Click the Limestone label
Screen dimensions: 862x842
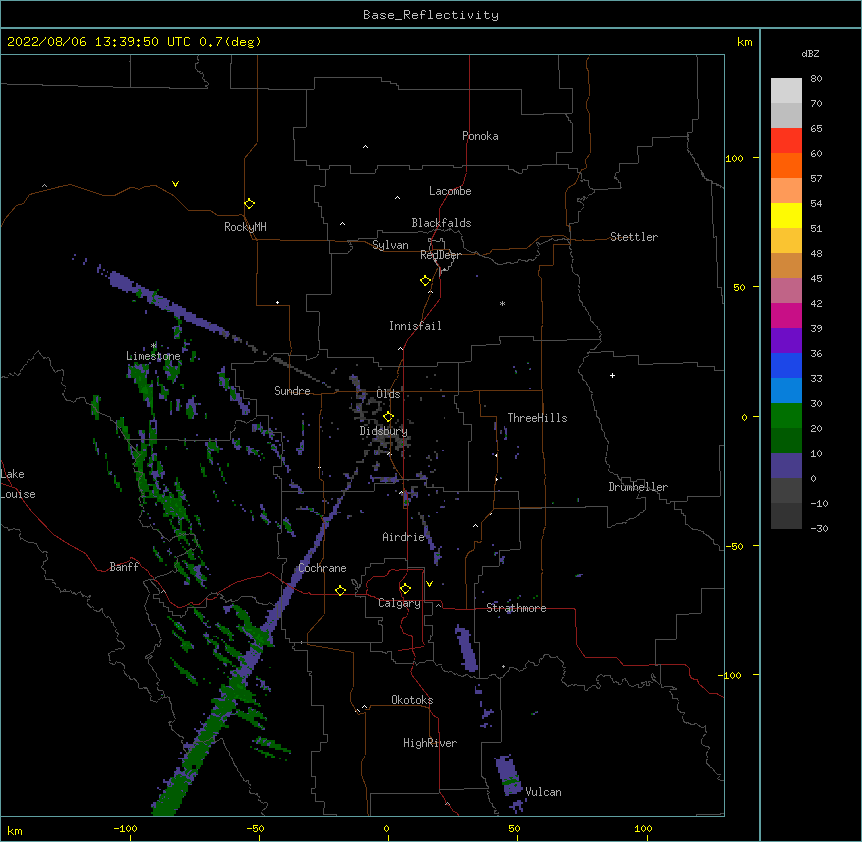[153, 356]
